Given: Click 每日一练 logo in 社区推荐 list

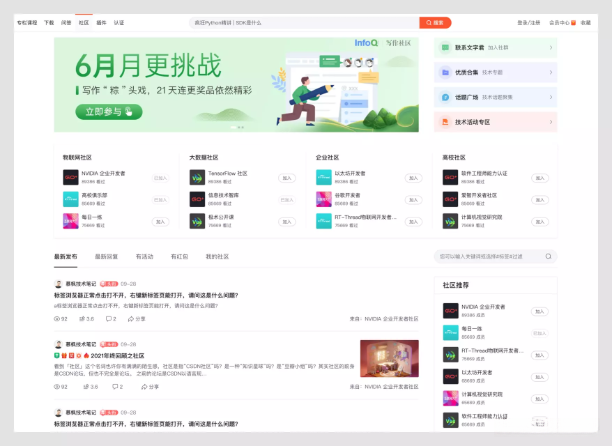Looking at the screenshot, I should (450, 332).
